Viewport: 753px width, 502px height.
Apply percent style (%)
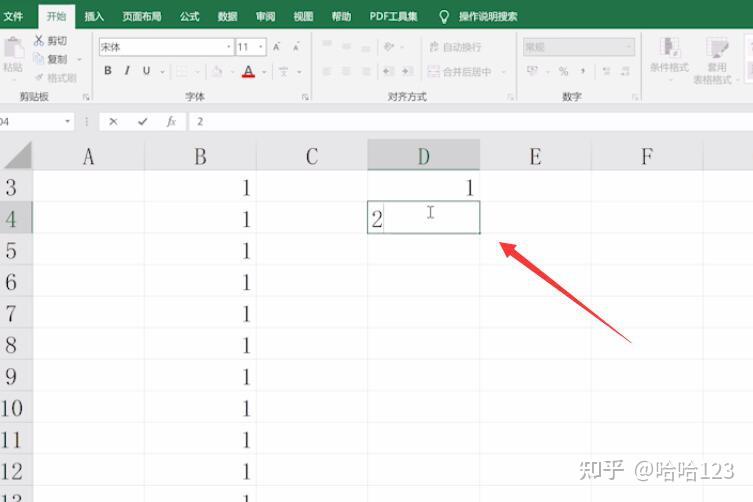(x=563, y=72)
